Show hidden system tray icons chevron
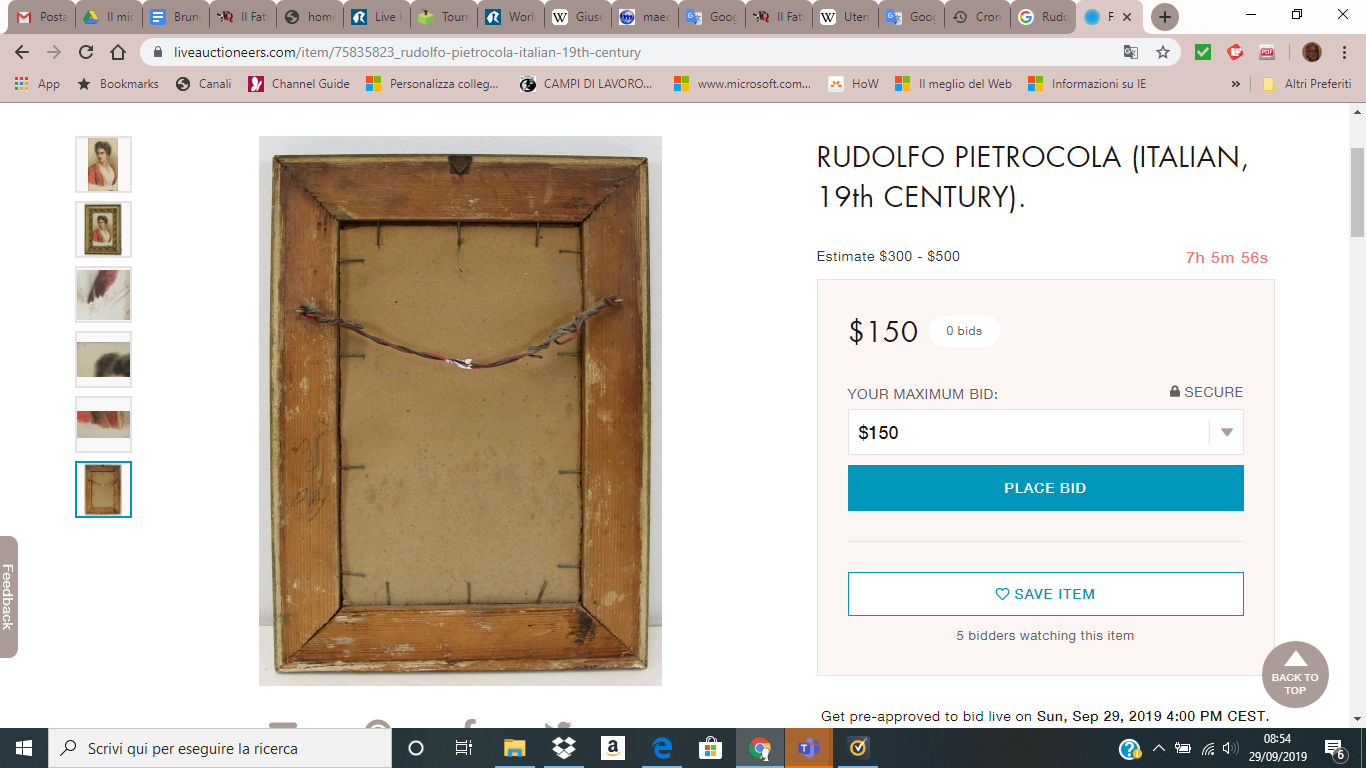Viewport: 1366px width, 768px height. pos(1159,748)
